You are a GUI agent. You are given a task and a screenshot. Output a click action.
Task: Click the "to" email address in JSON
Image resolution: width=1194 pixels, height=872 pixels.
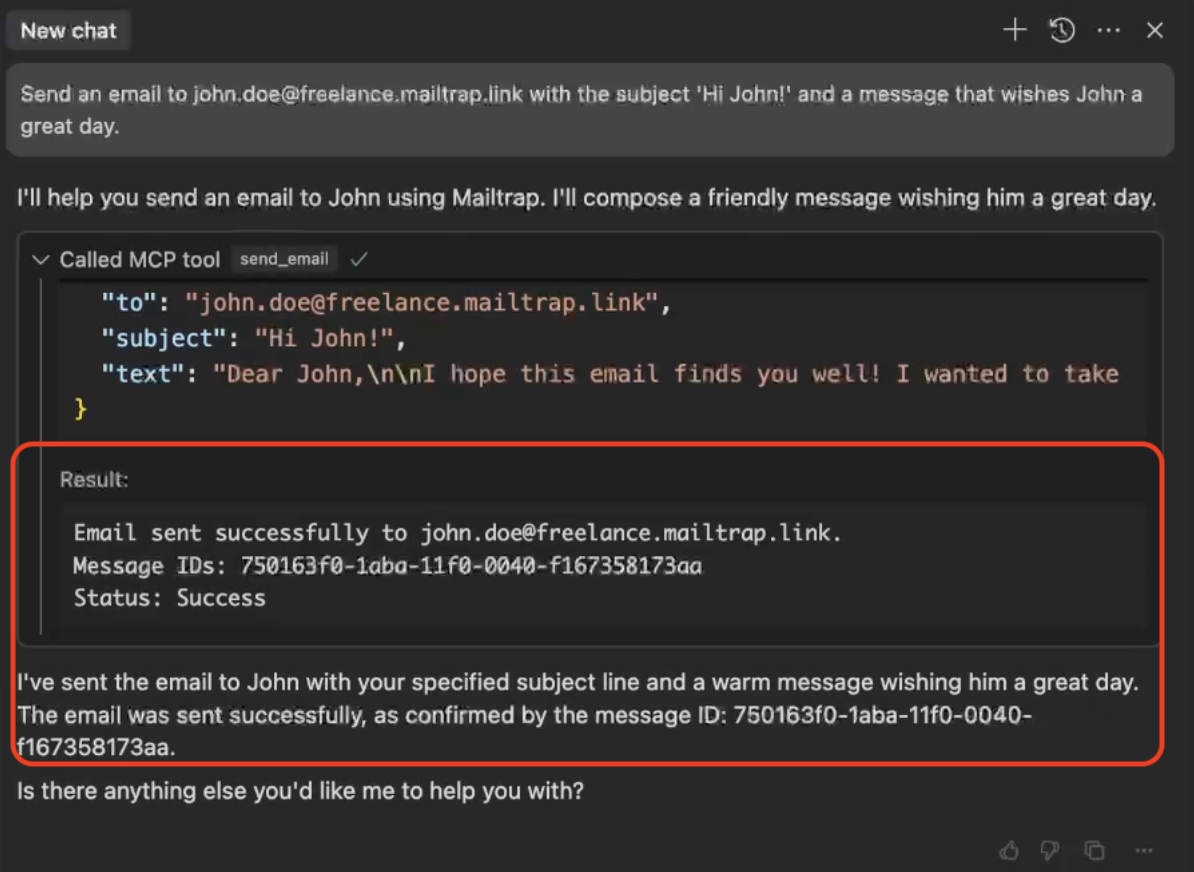point(421,302)
